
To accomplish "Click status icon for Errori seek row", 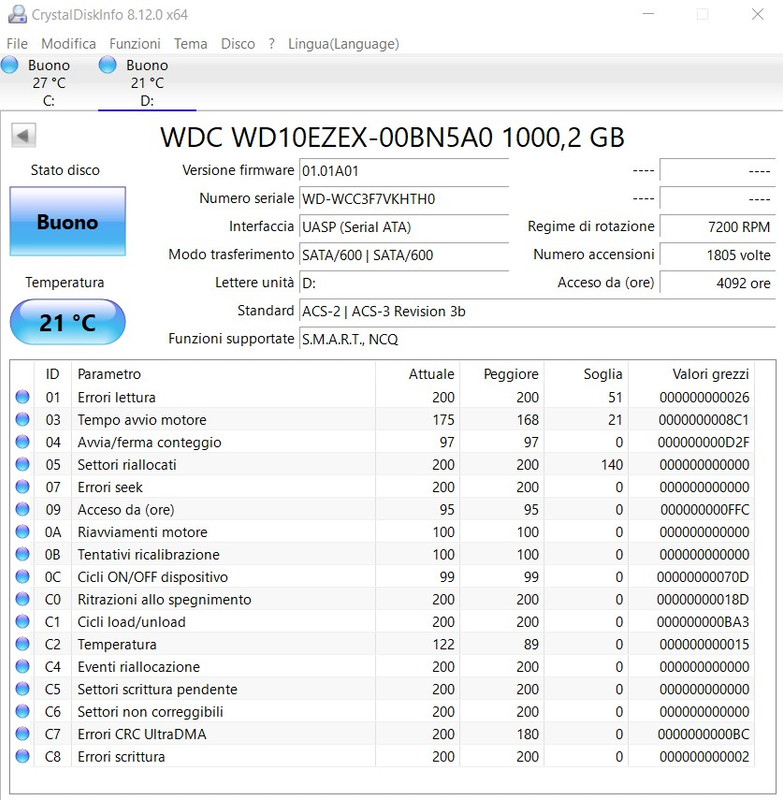I will click(x=22, y=487).
